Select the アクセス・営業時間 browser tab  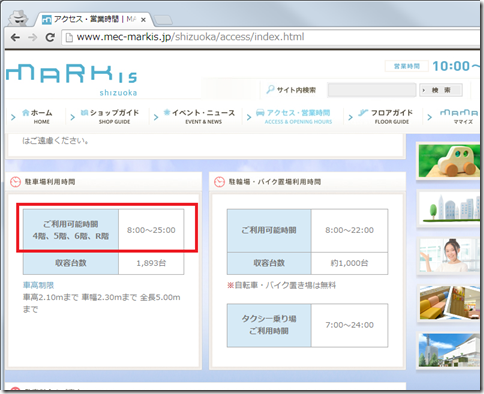click(93, 19)
